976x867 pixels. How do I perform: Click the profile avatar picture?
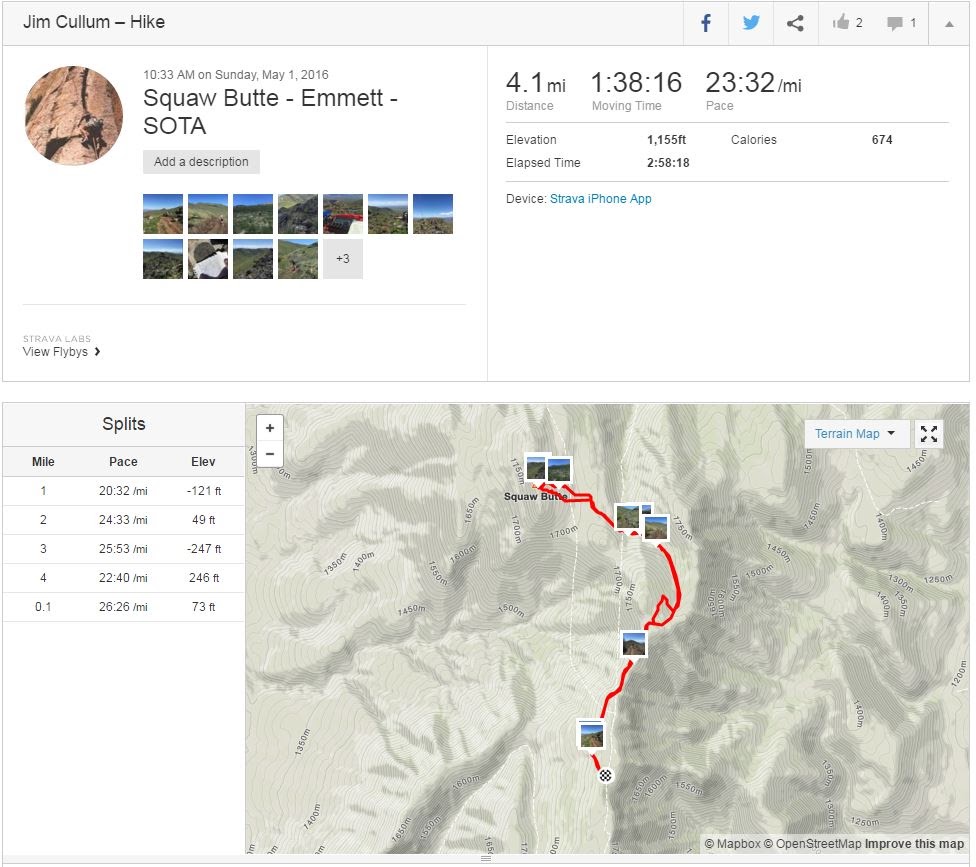pyautogui.click(x=74, y=116)
